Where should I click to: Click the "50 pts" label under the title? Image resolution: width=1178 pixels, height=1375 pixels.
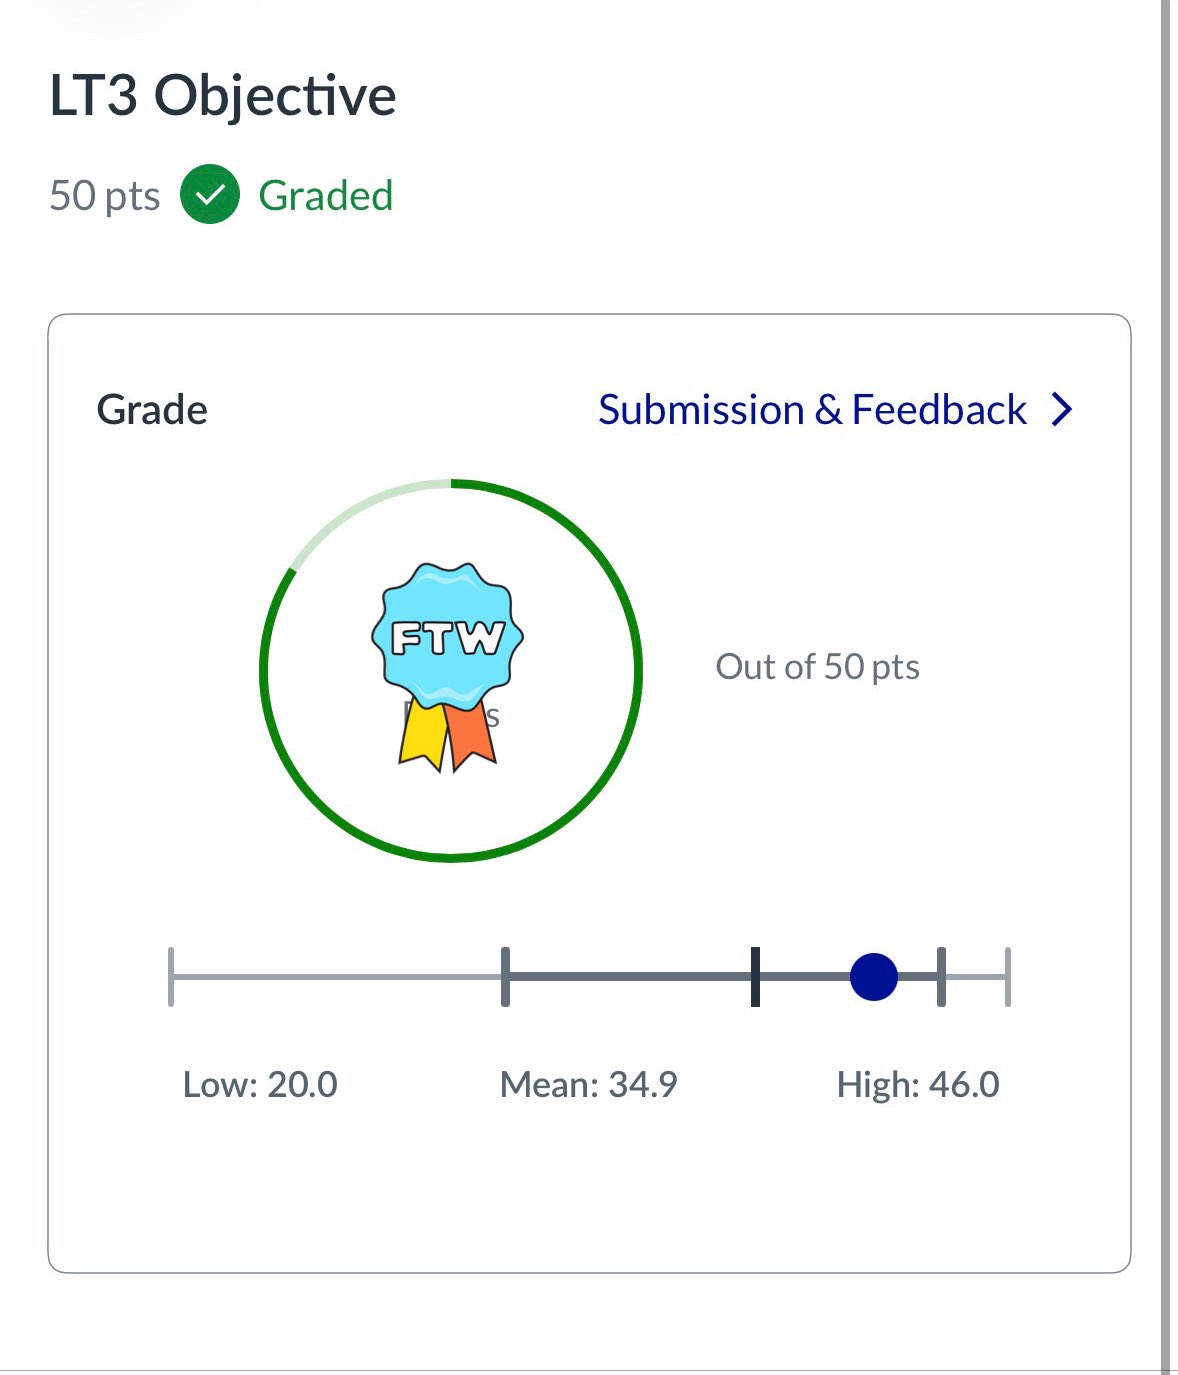coord(105,196)
